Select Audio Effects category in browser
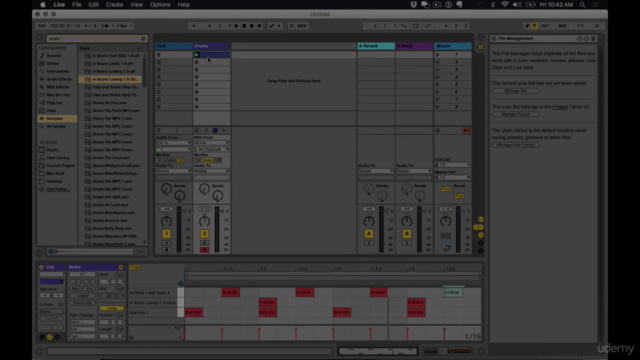Image resolution: width=640 pixels, height=360 pixels. coord(59,79)
